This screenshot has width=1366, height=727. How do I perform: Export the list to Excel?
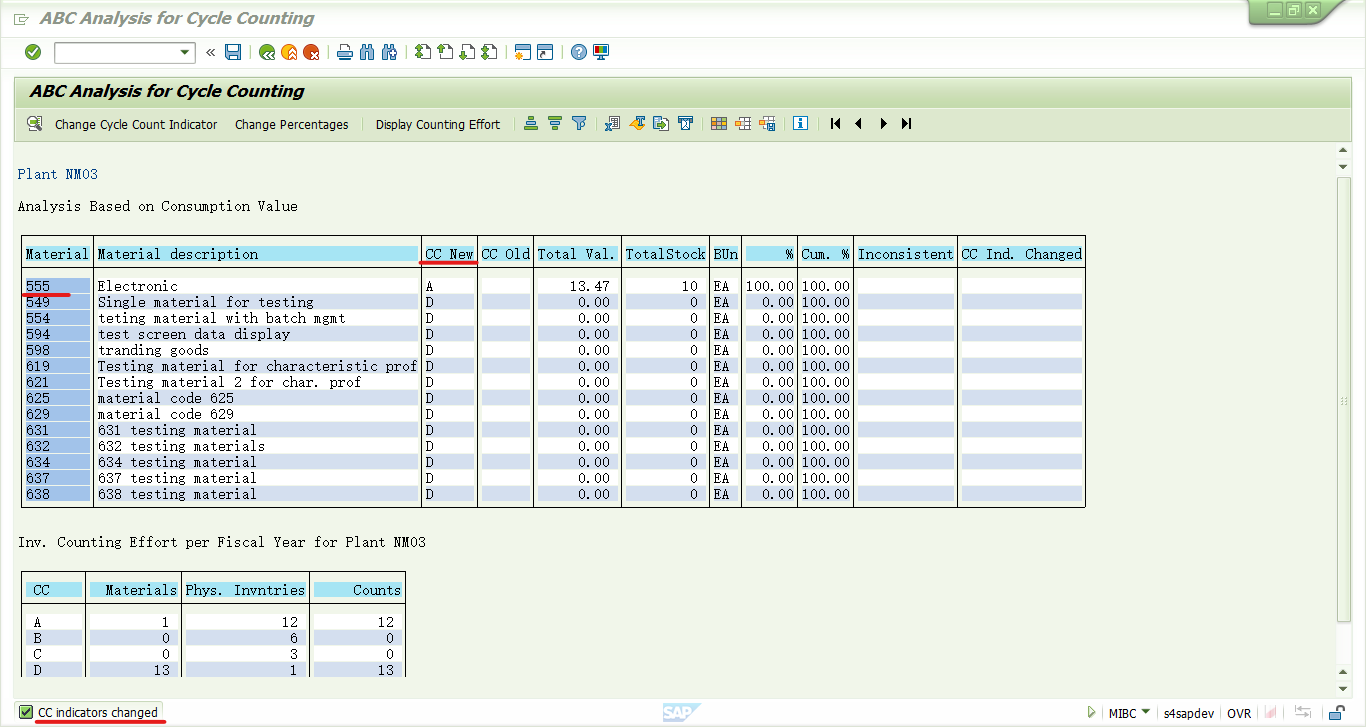(x=611, y=124)
